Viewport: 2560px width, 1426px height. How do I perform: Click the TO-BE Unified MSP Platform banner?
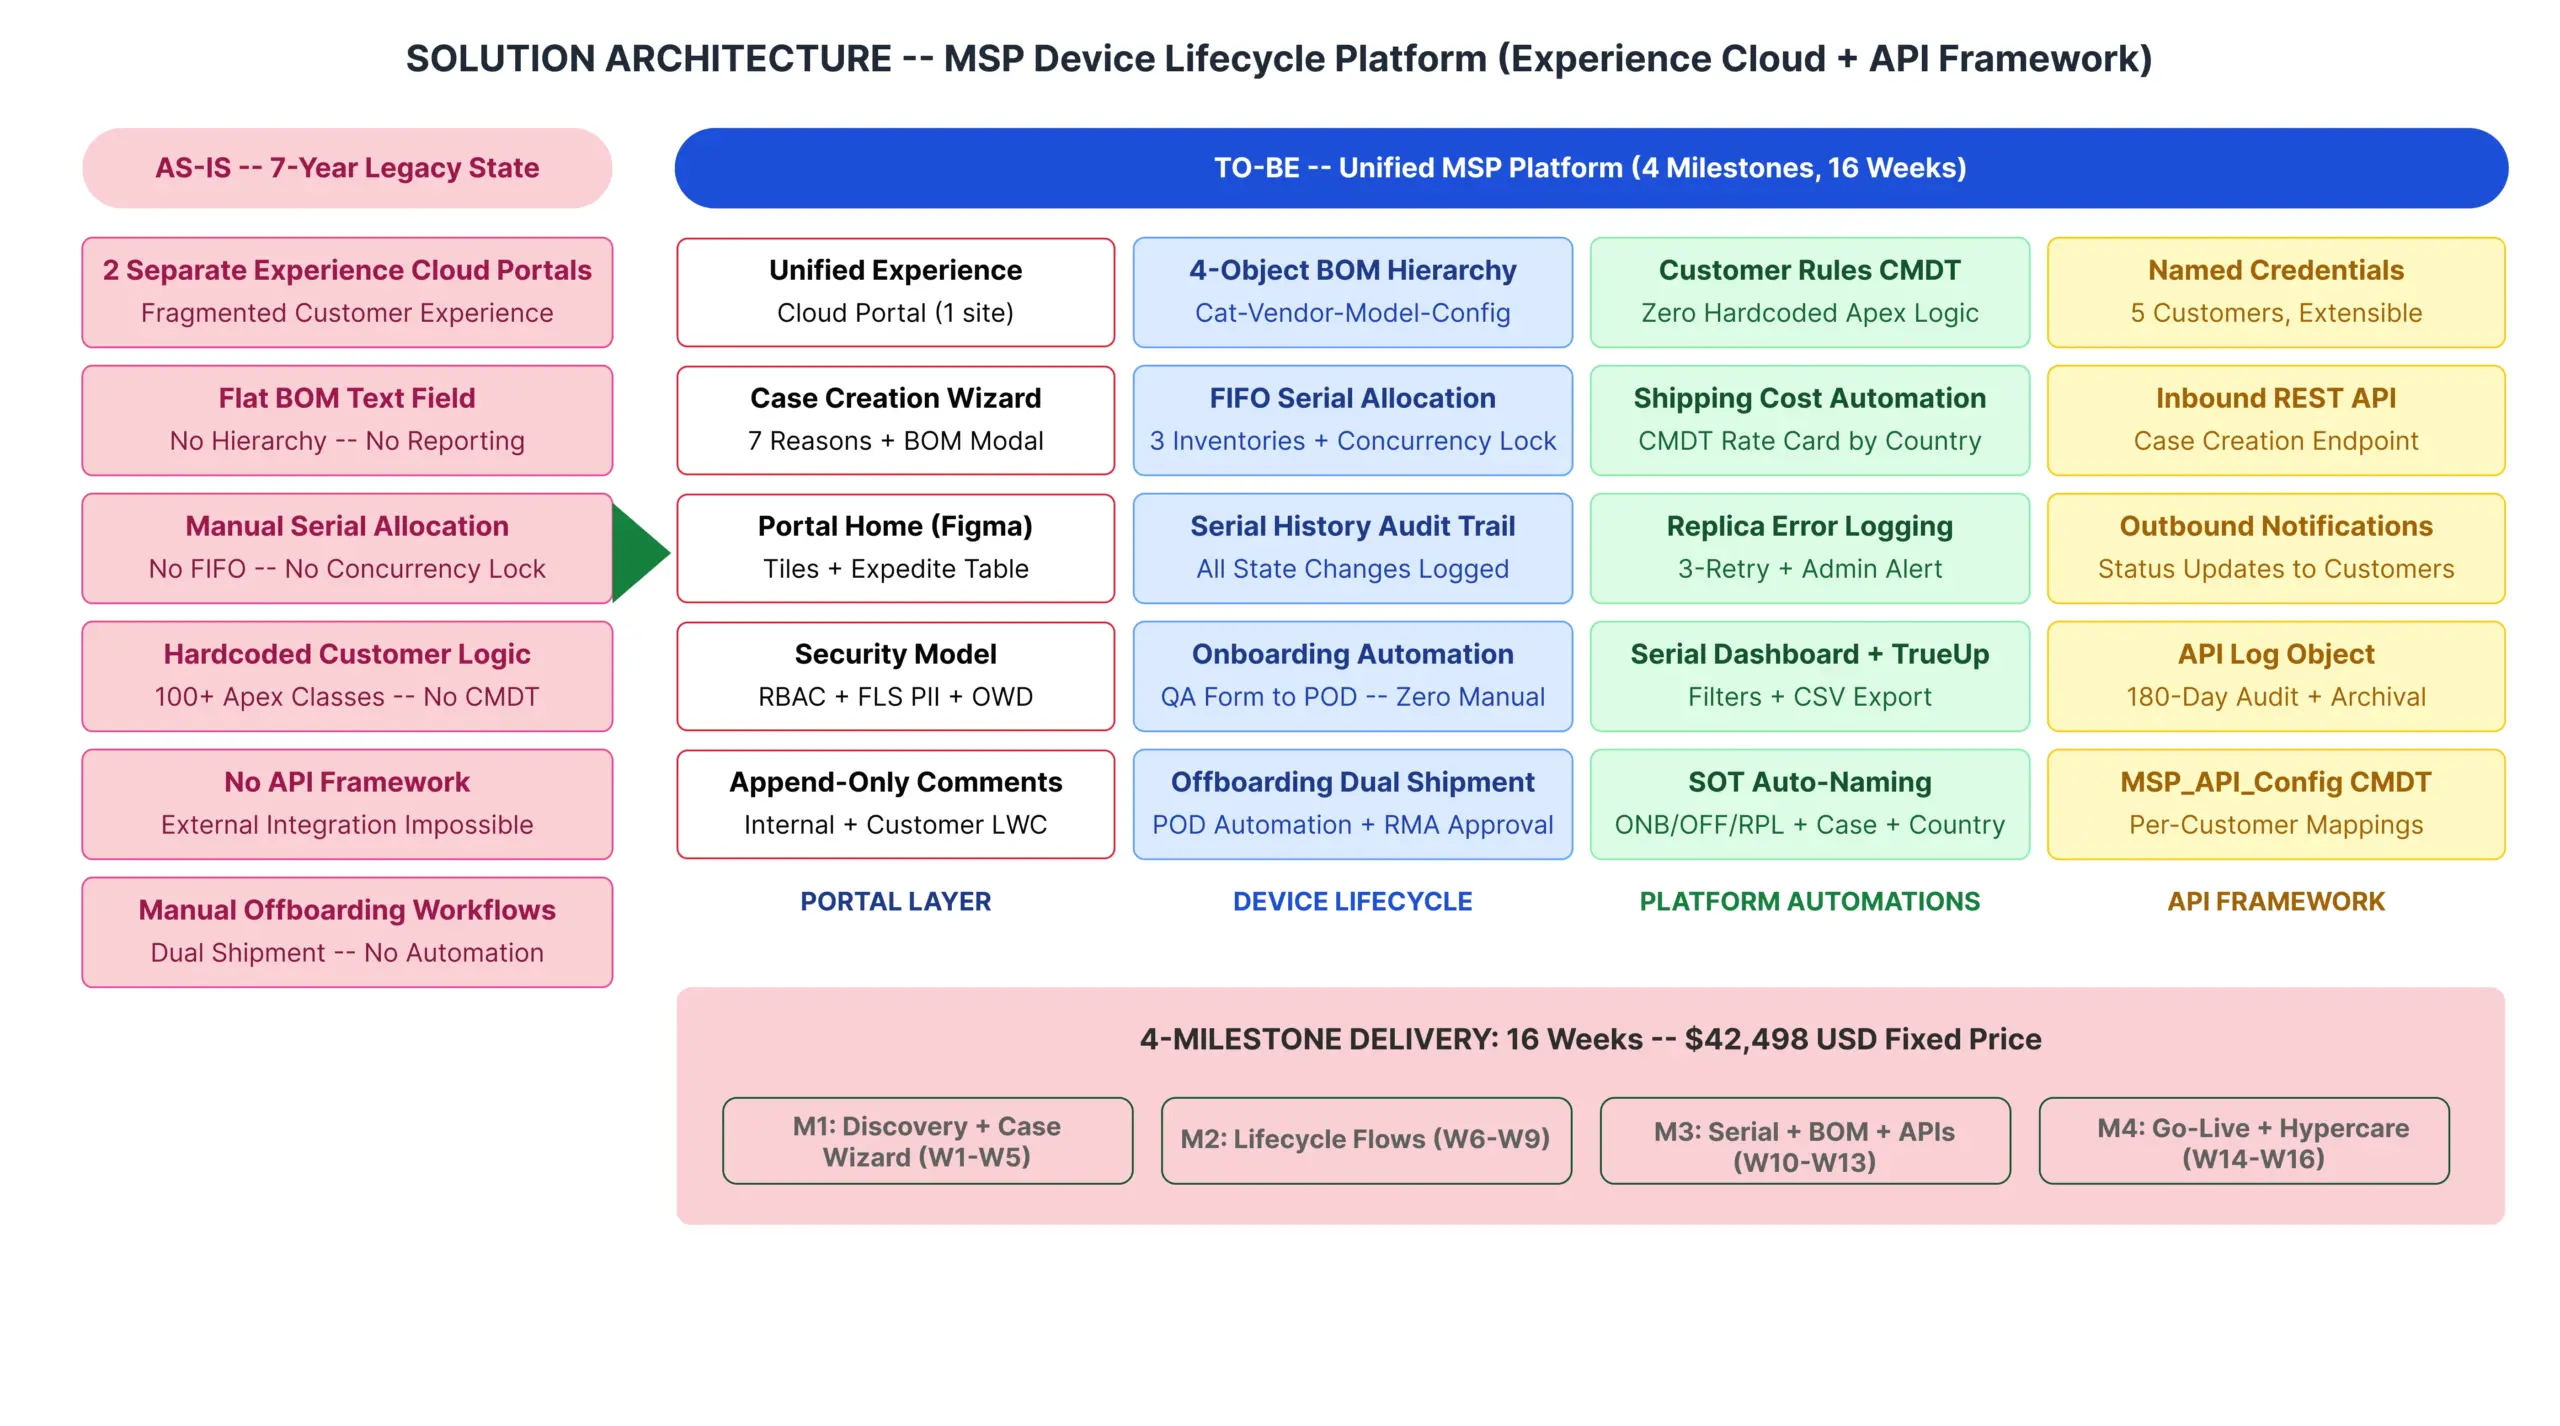click(x=1590, y=167)
